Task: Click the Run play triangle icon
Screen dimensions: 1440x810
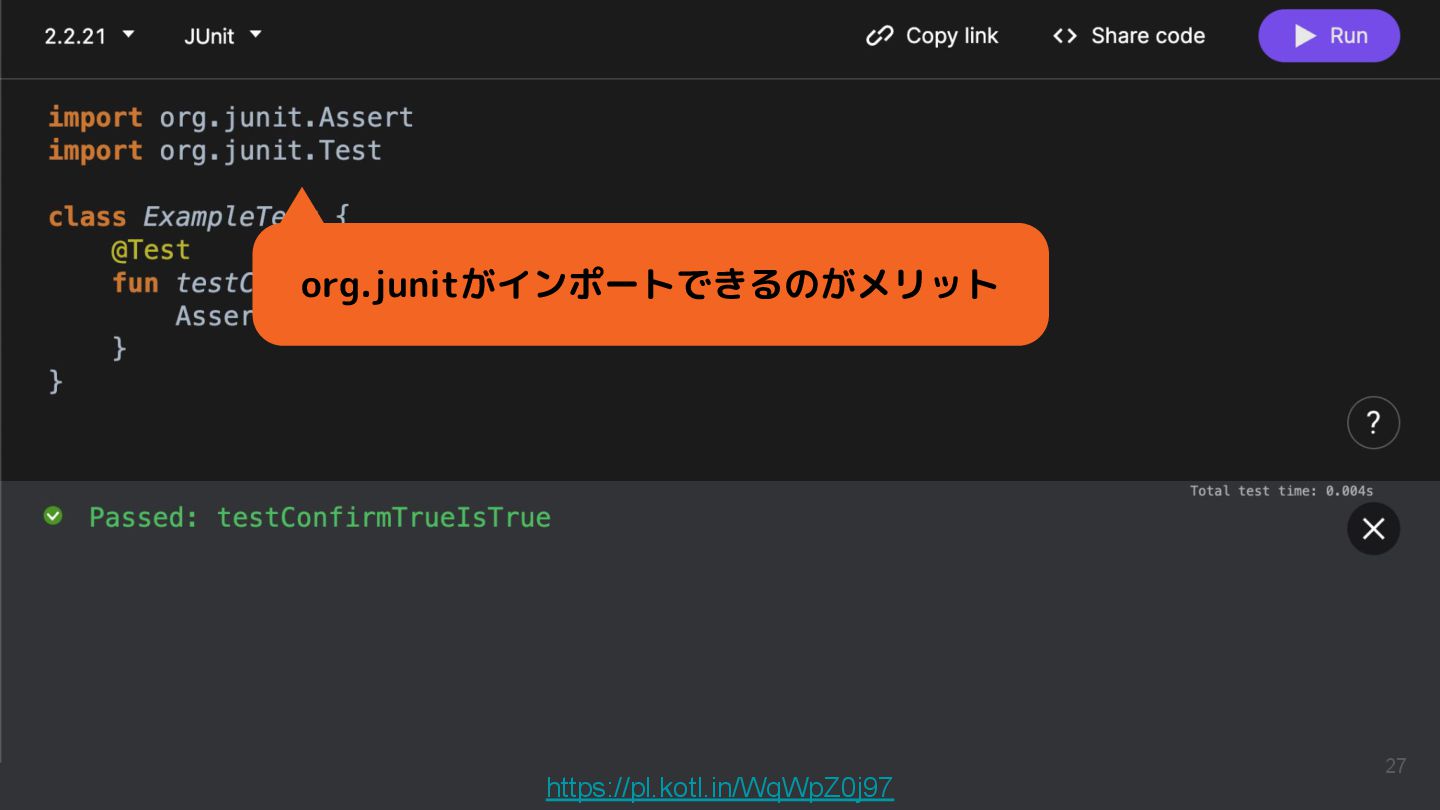Action: [1305, 36]
